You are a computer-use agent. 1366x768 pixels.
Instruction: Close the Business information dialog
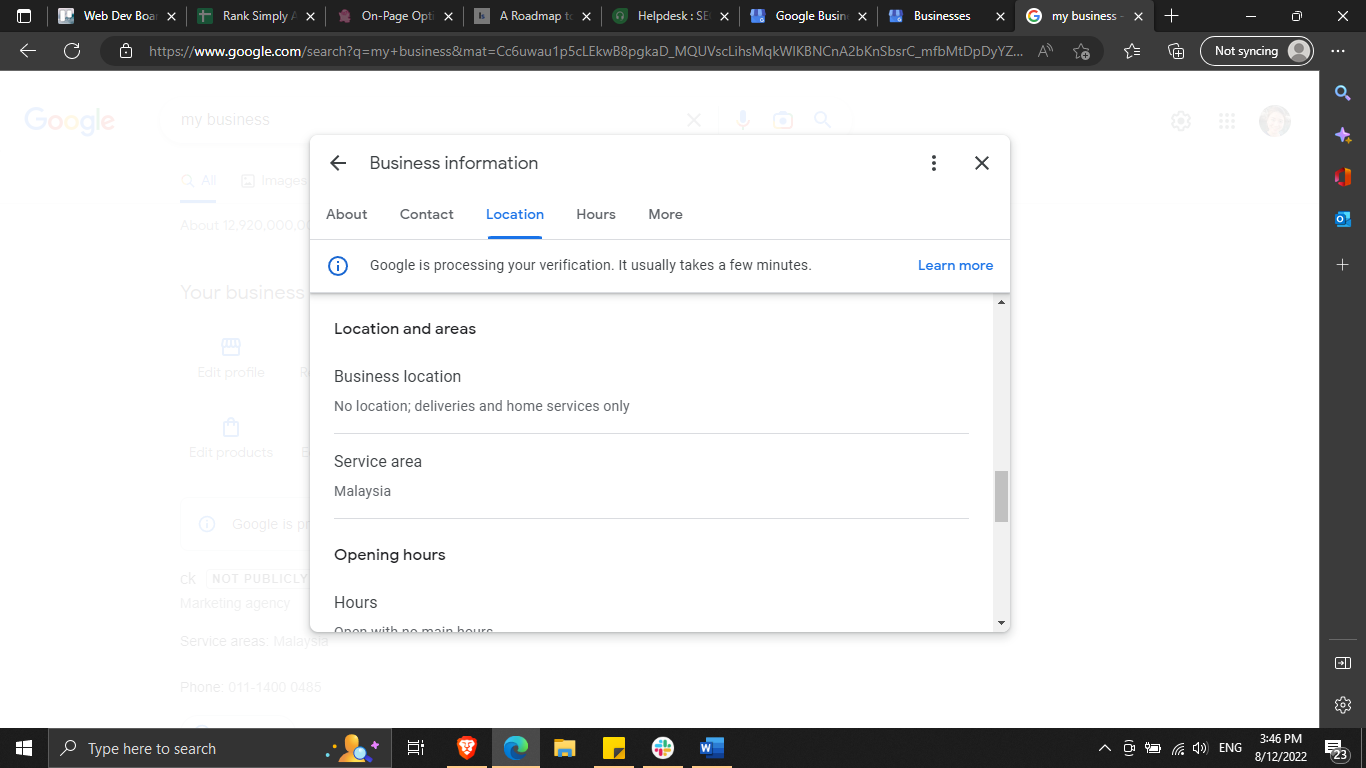coord(982,163)
